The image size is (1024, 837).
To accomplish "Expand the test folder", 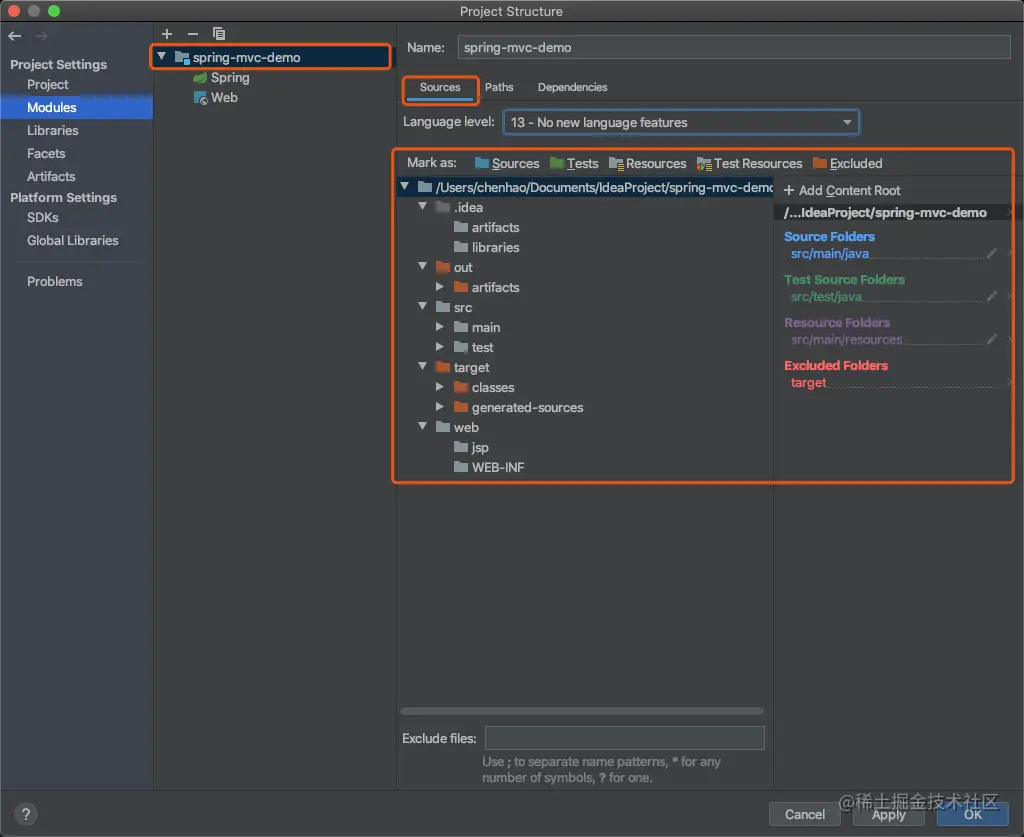I will point(440,347).
